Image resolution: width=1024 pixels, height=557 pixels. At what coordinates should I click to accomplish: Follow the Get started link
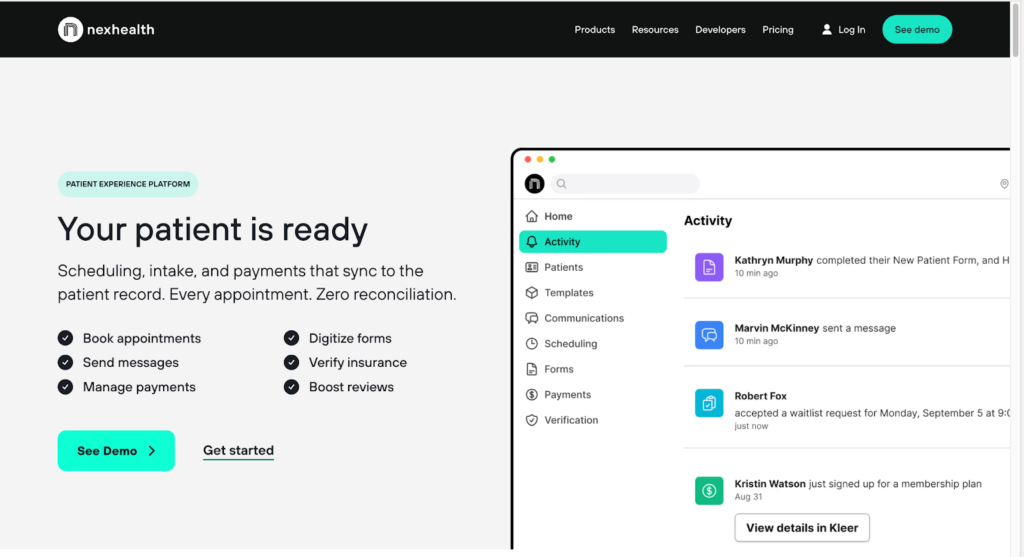point(238,451)
